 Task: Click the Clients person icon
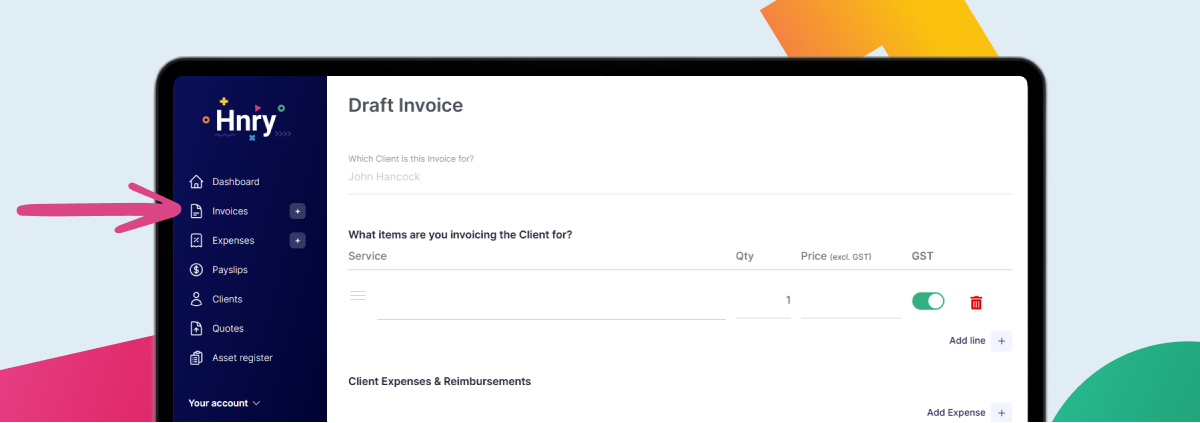click(x=196, y=299)
